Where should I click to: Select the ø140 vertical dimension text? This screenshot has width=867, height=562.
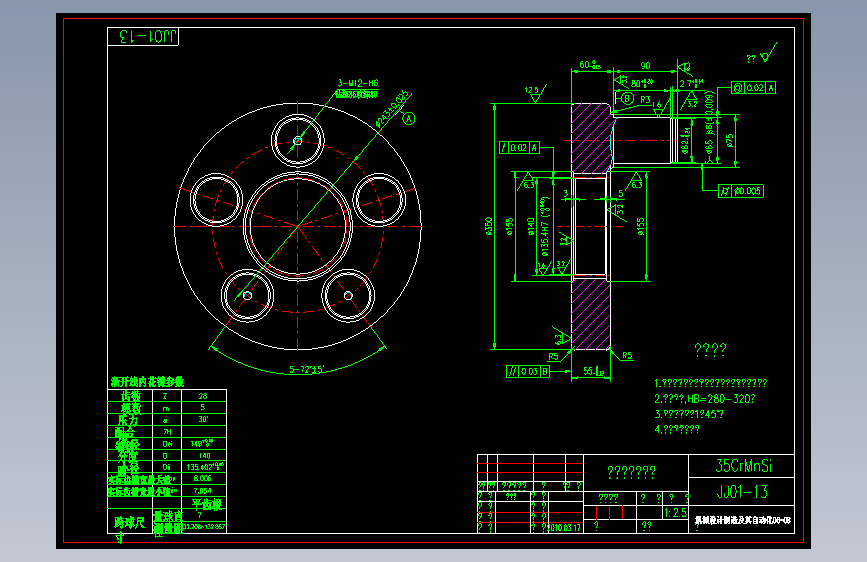coord(531,226)
